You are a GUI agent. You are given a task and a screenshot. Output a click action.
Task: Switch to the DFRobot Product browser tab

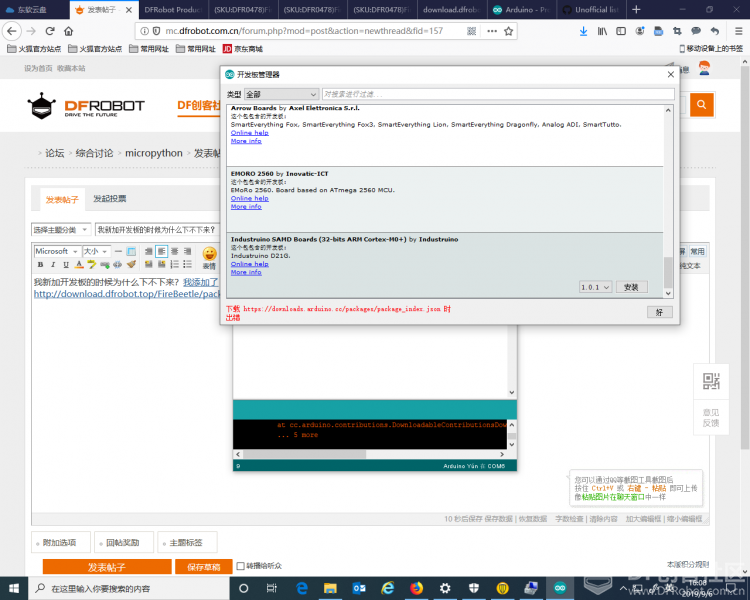pyautogui.click(x=173, y=10)
